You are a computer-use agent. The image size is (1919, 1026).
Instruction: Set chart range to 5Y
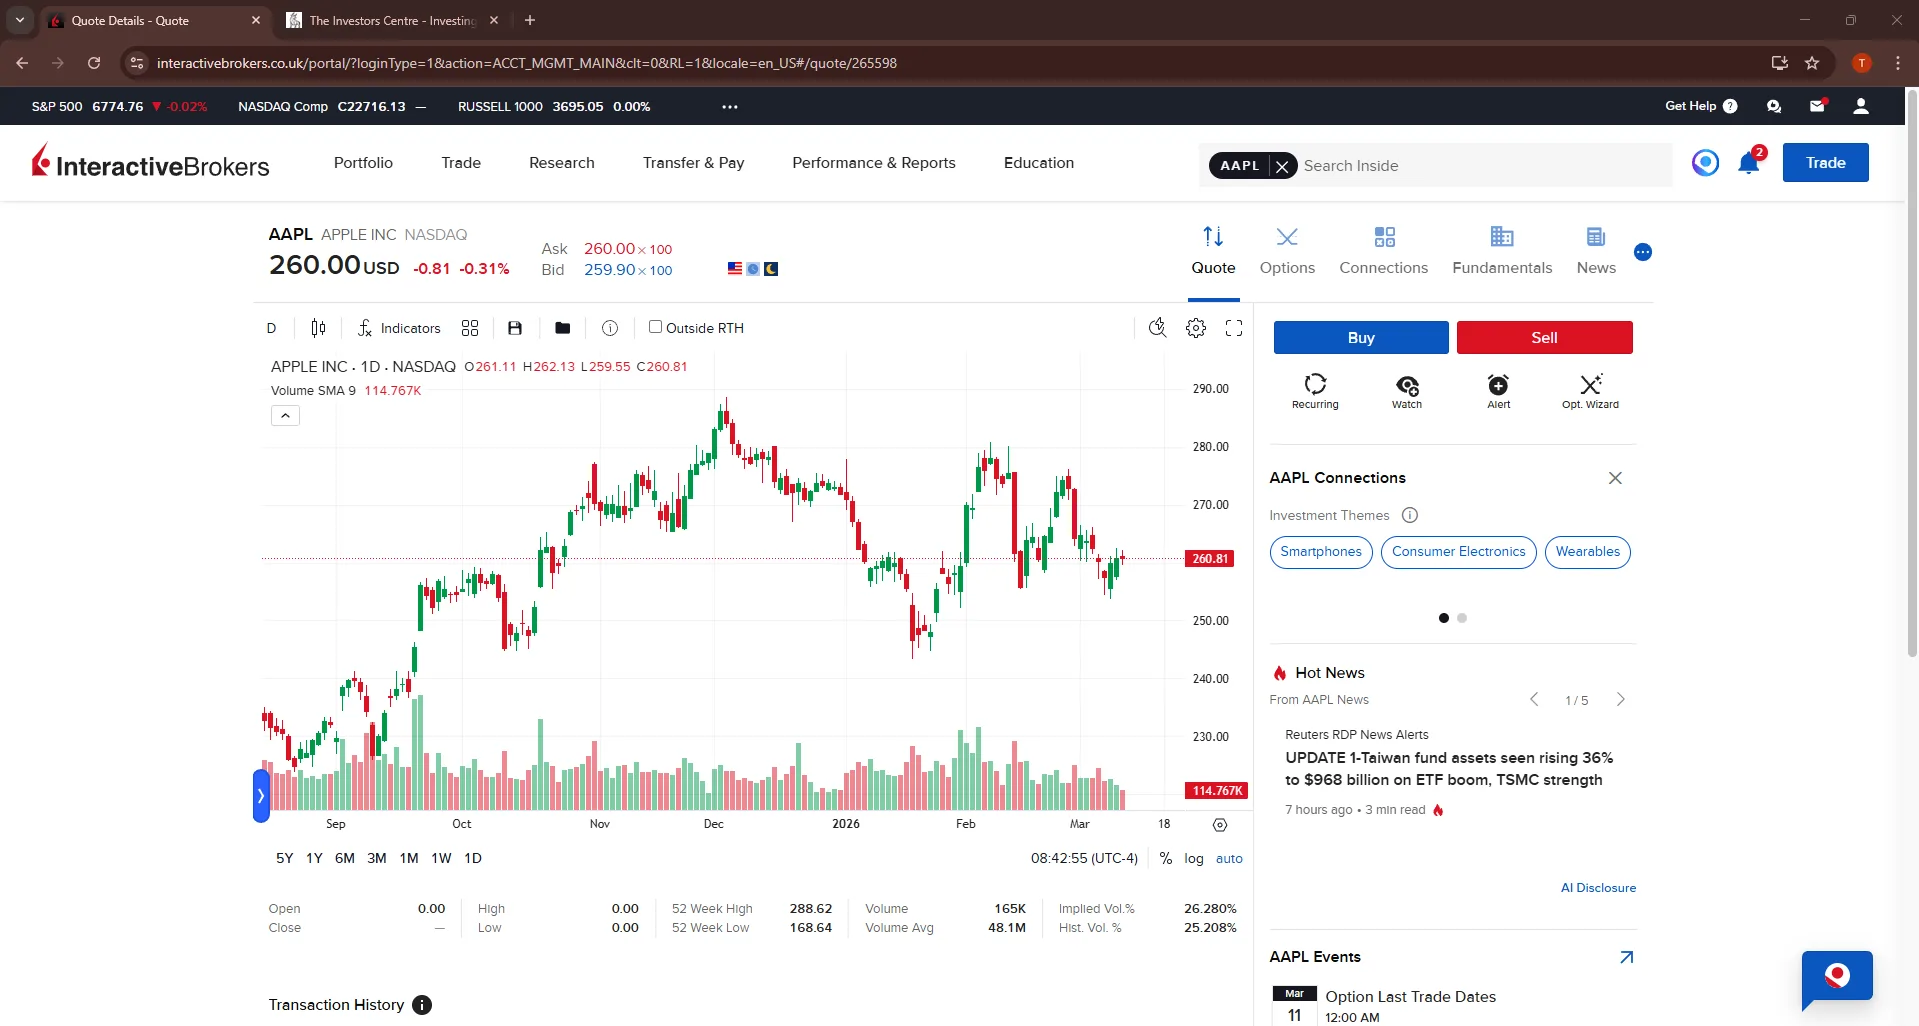pyautogui.click(x=284, y=858)
